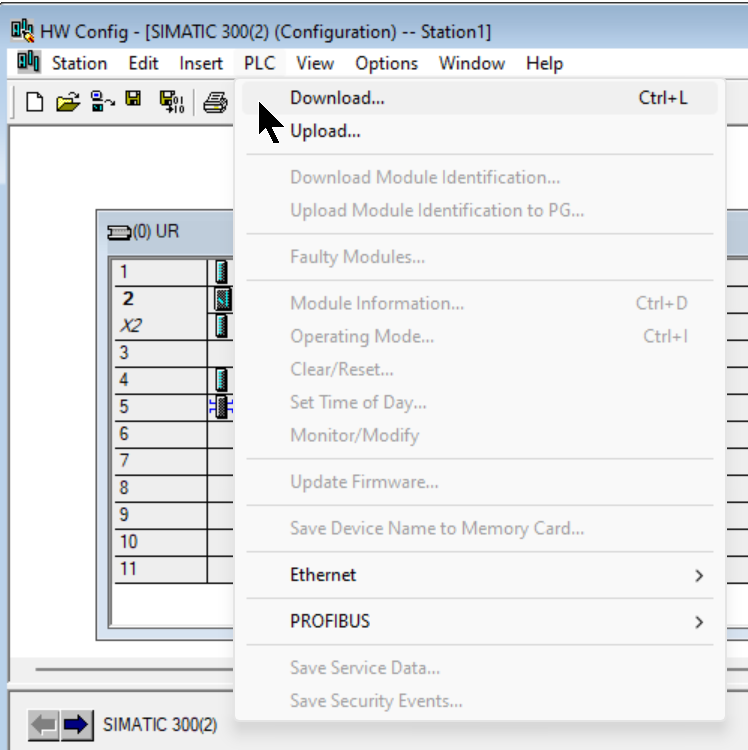Screen dimensions: 748x750
Task: Click disabled Monitor/Modify entry
Action: 480,435
